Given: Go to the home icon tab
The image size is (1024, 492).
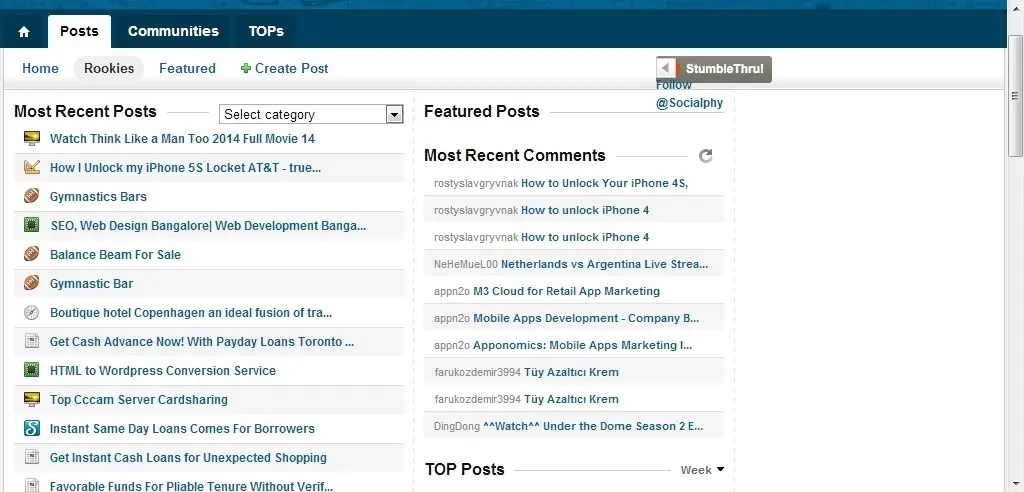Looking at the screenshot, I should coord(24,31).
